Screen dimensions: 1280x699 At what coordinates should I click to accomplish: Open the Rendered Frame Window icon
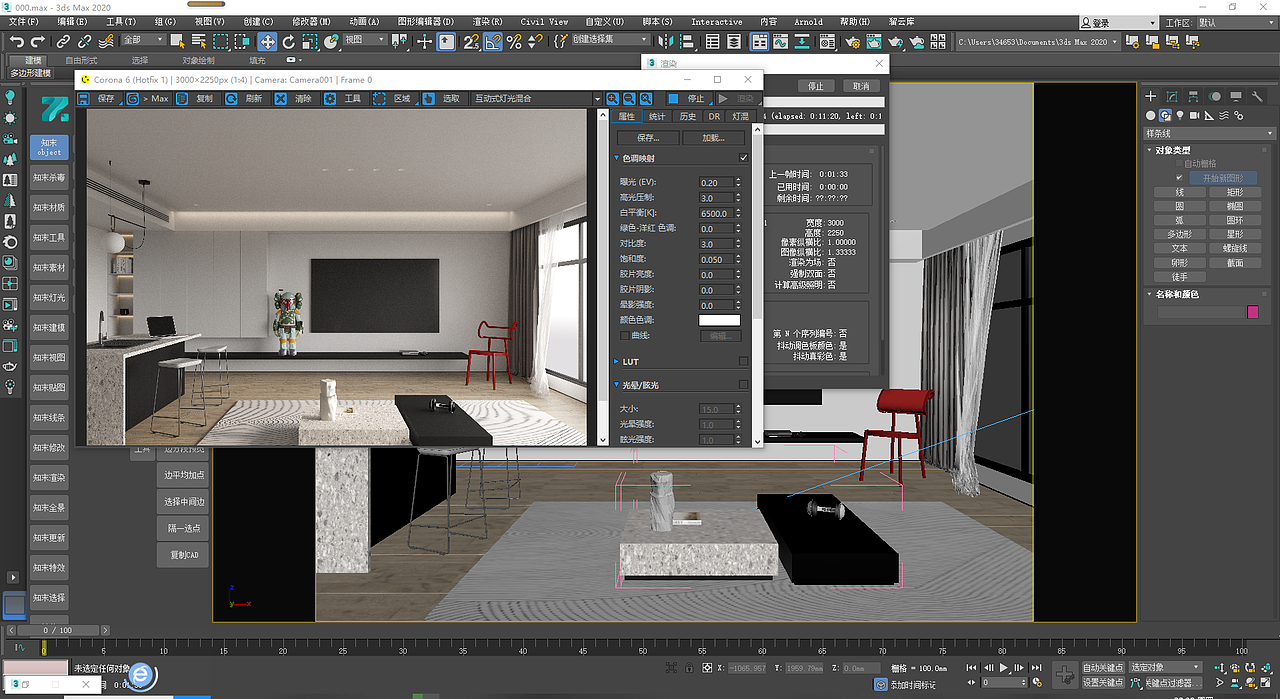click(x=874, y=41)
